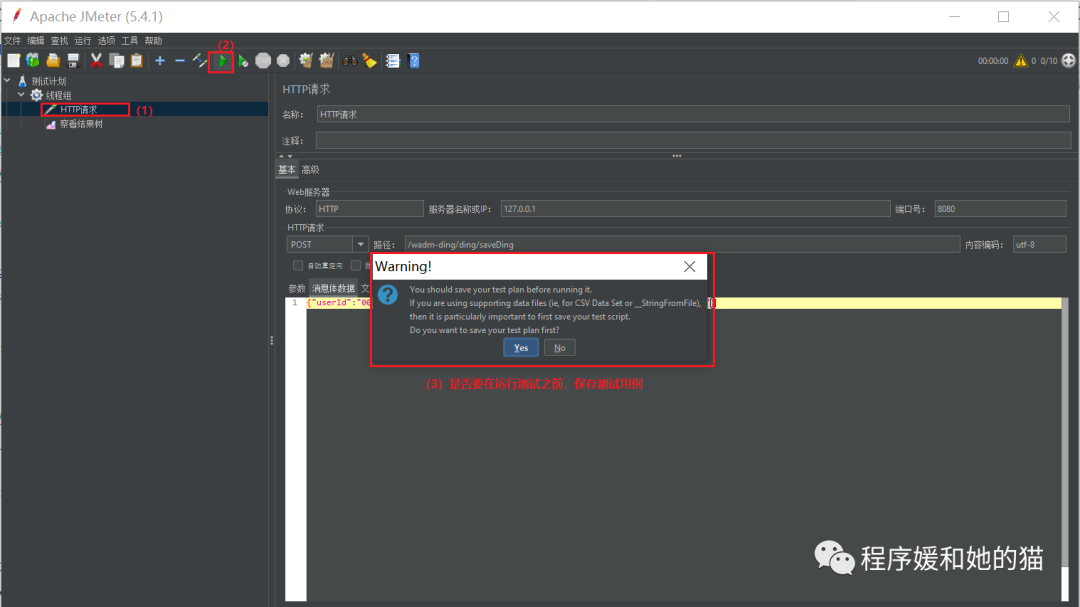This screenshot has height=607, width=1080.
Task: Click the Shutdown round X icon
Action: click(x=283, y=61)
